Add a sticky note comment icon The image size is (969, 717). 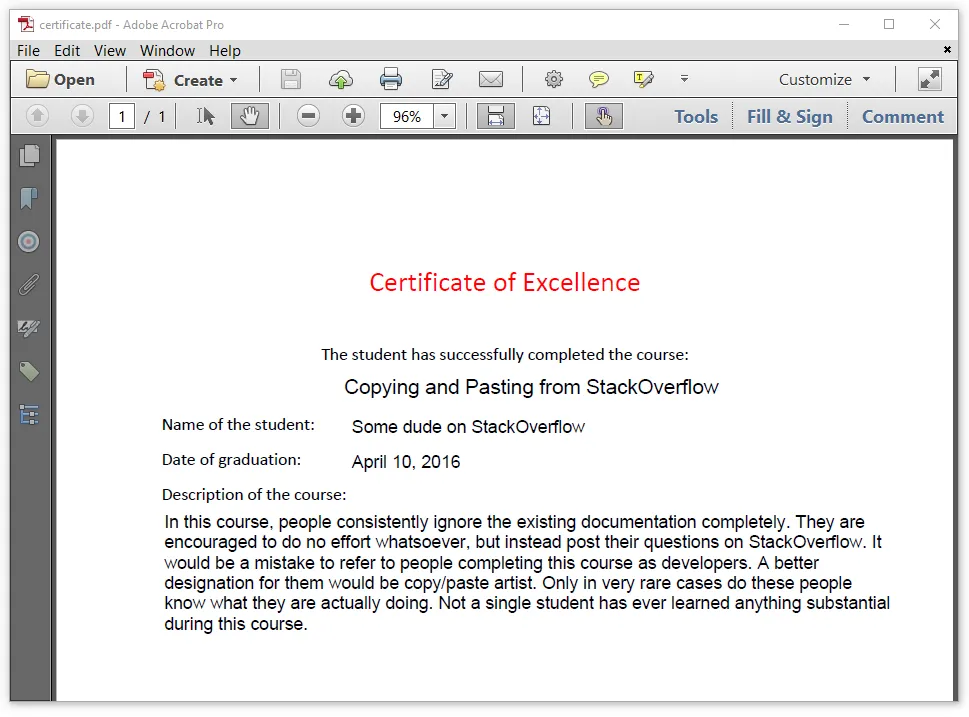click(598, 79)
